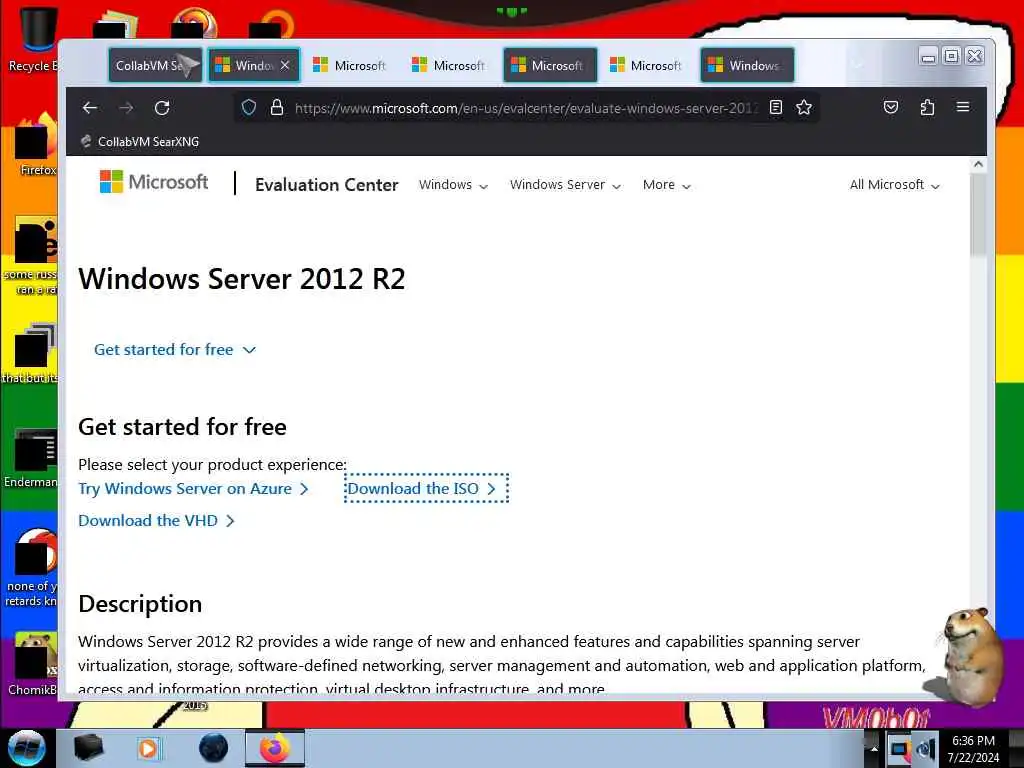
Task: Click the network tray icon
Action: [x=899, y=749]
